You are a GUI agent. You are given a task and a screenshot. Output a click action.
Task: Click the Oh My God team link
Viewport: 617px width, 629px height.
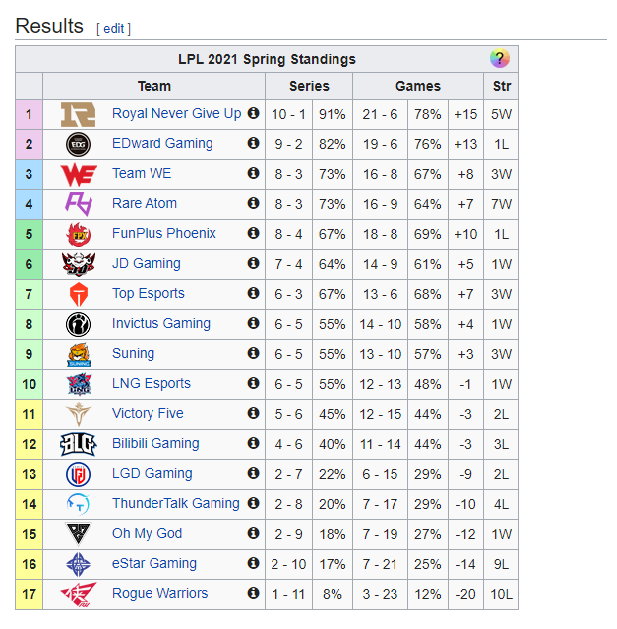pyautogui.click(x=147, y=534)
